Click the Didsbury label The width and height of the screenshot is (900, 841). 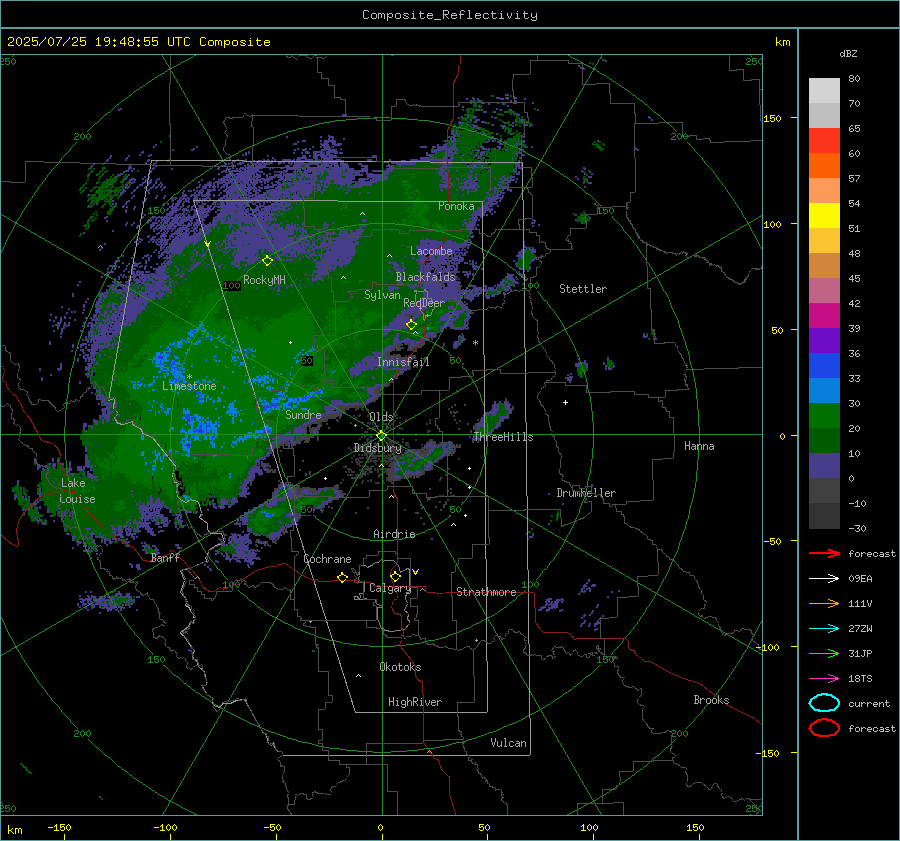[x=378, y=448]
